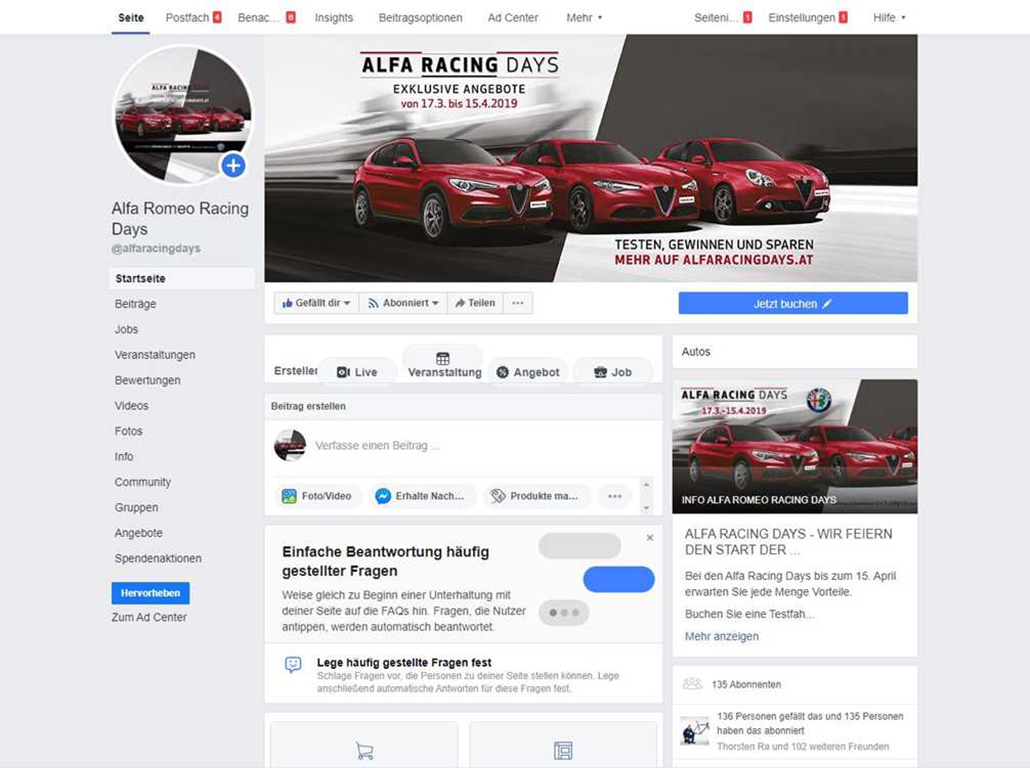This screenshot has width=1030, height=768.
Task: Create a Veranstaltung from the calendar icon
Action: click(x=443, y=363)
